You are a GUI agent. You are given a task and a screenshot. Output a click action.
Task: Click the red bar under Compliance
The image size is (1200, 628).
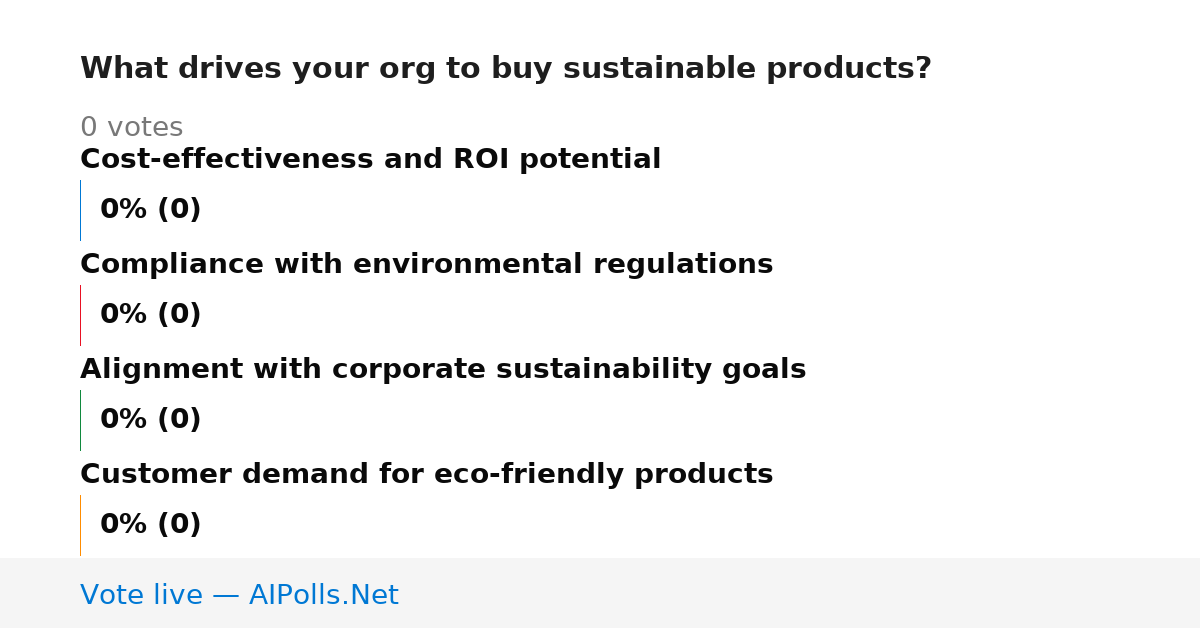tap(80, 315)
